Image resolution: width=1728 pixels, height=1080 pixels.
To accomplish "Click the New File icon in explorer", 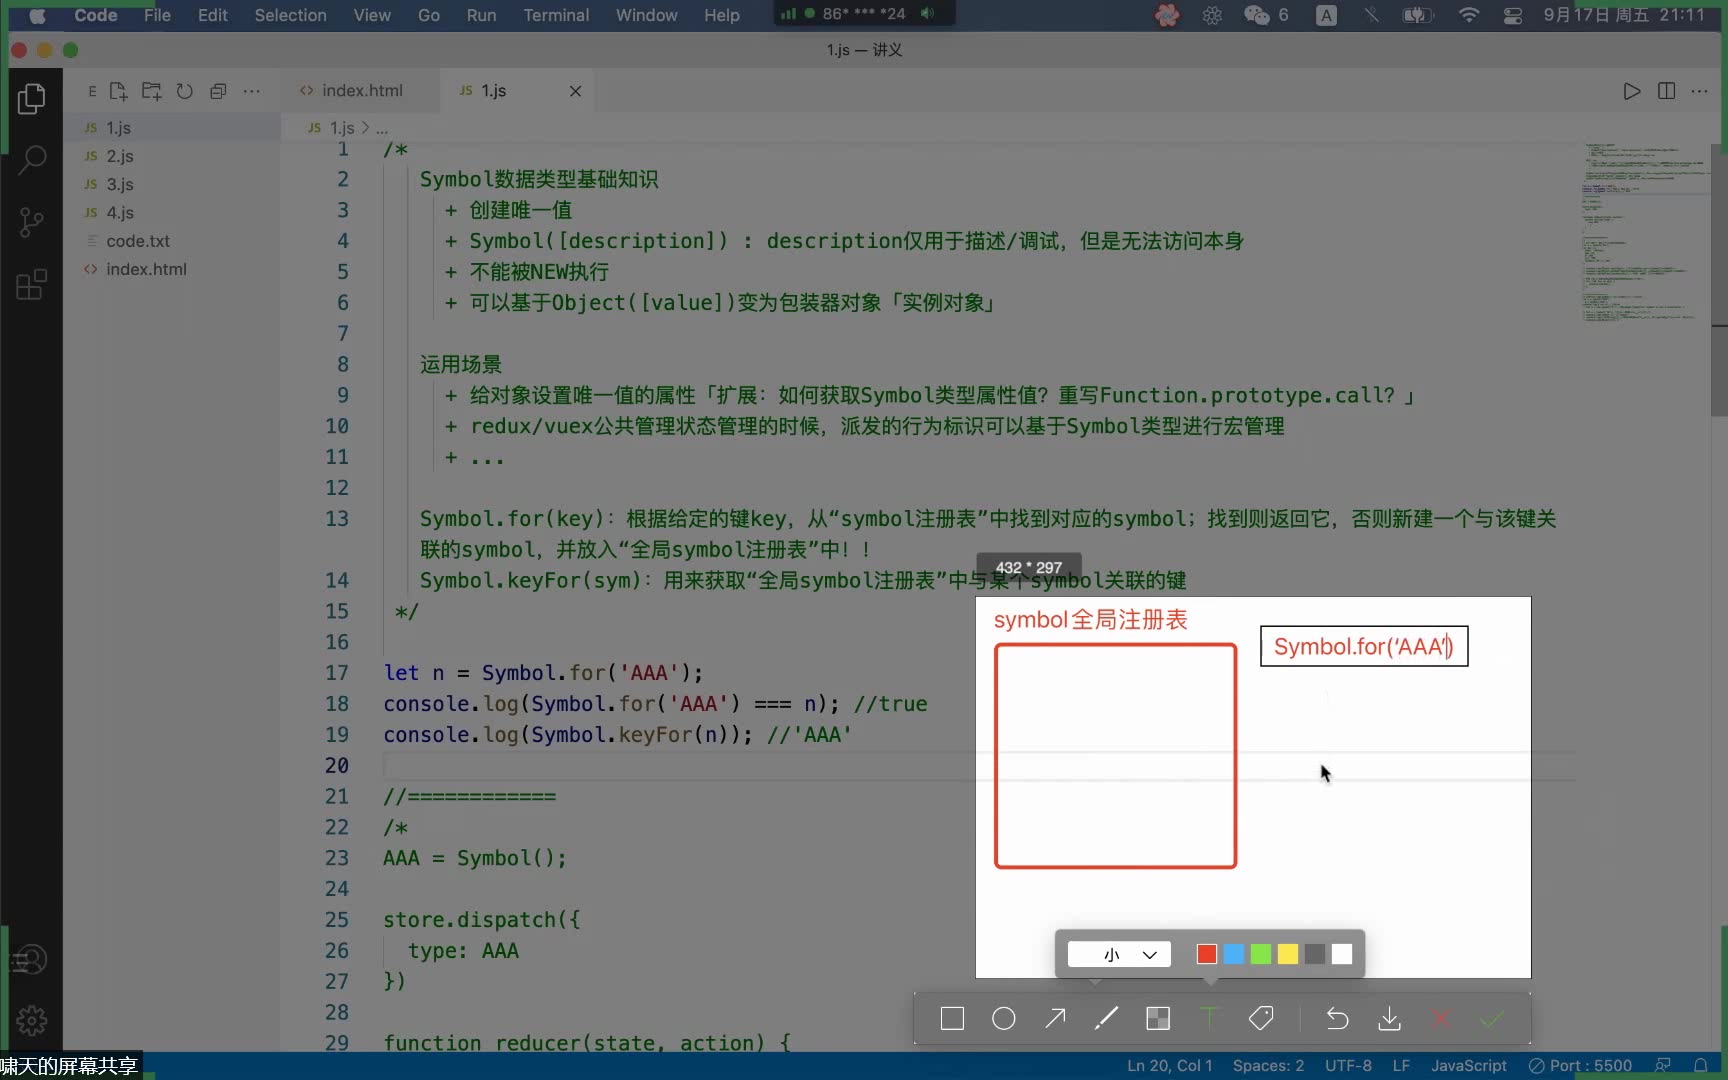I will pos(118,91).
